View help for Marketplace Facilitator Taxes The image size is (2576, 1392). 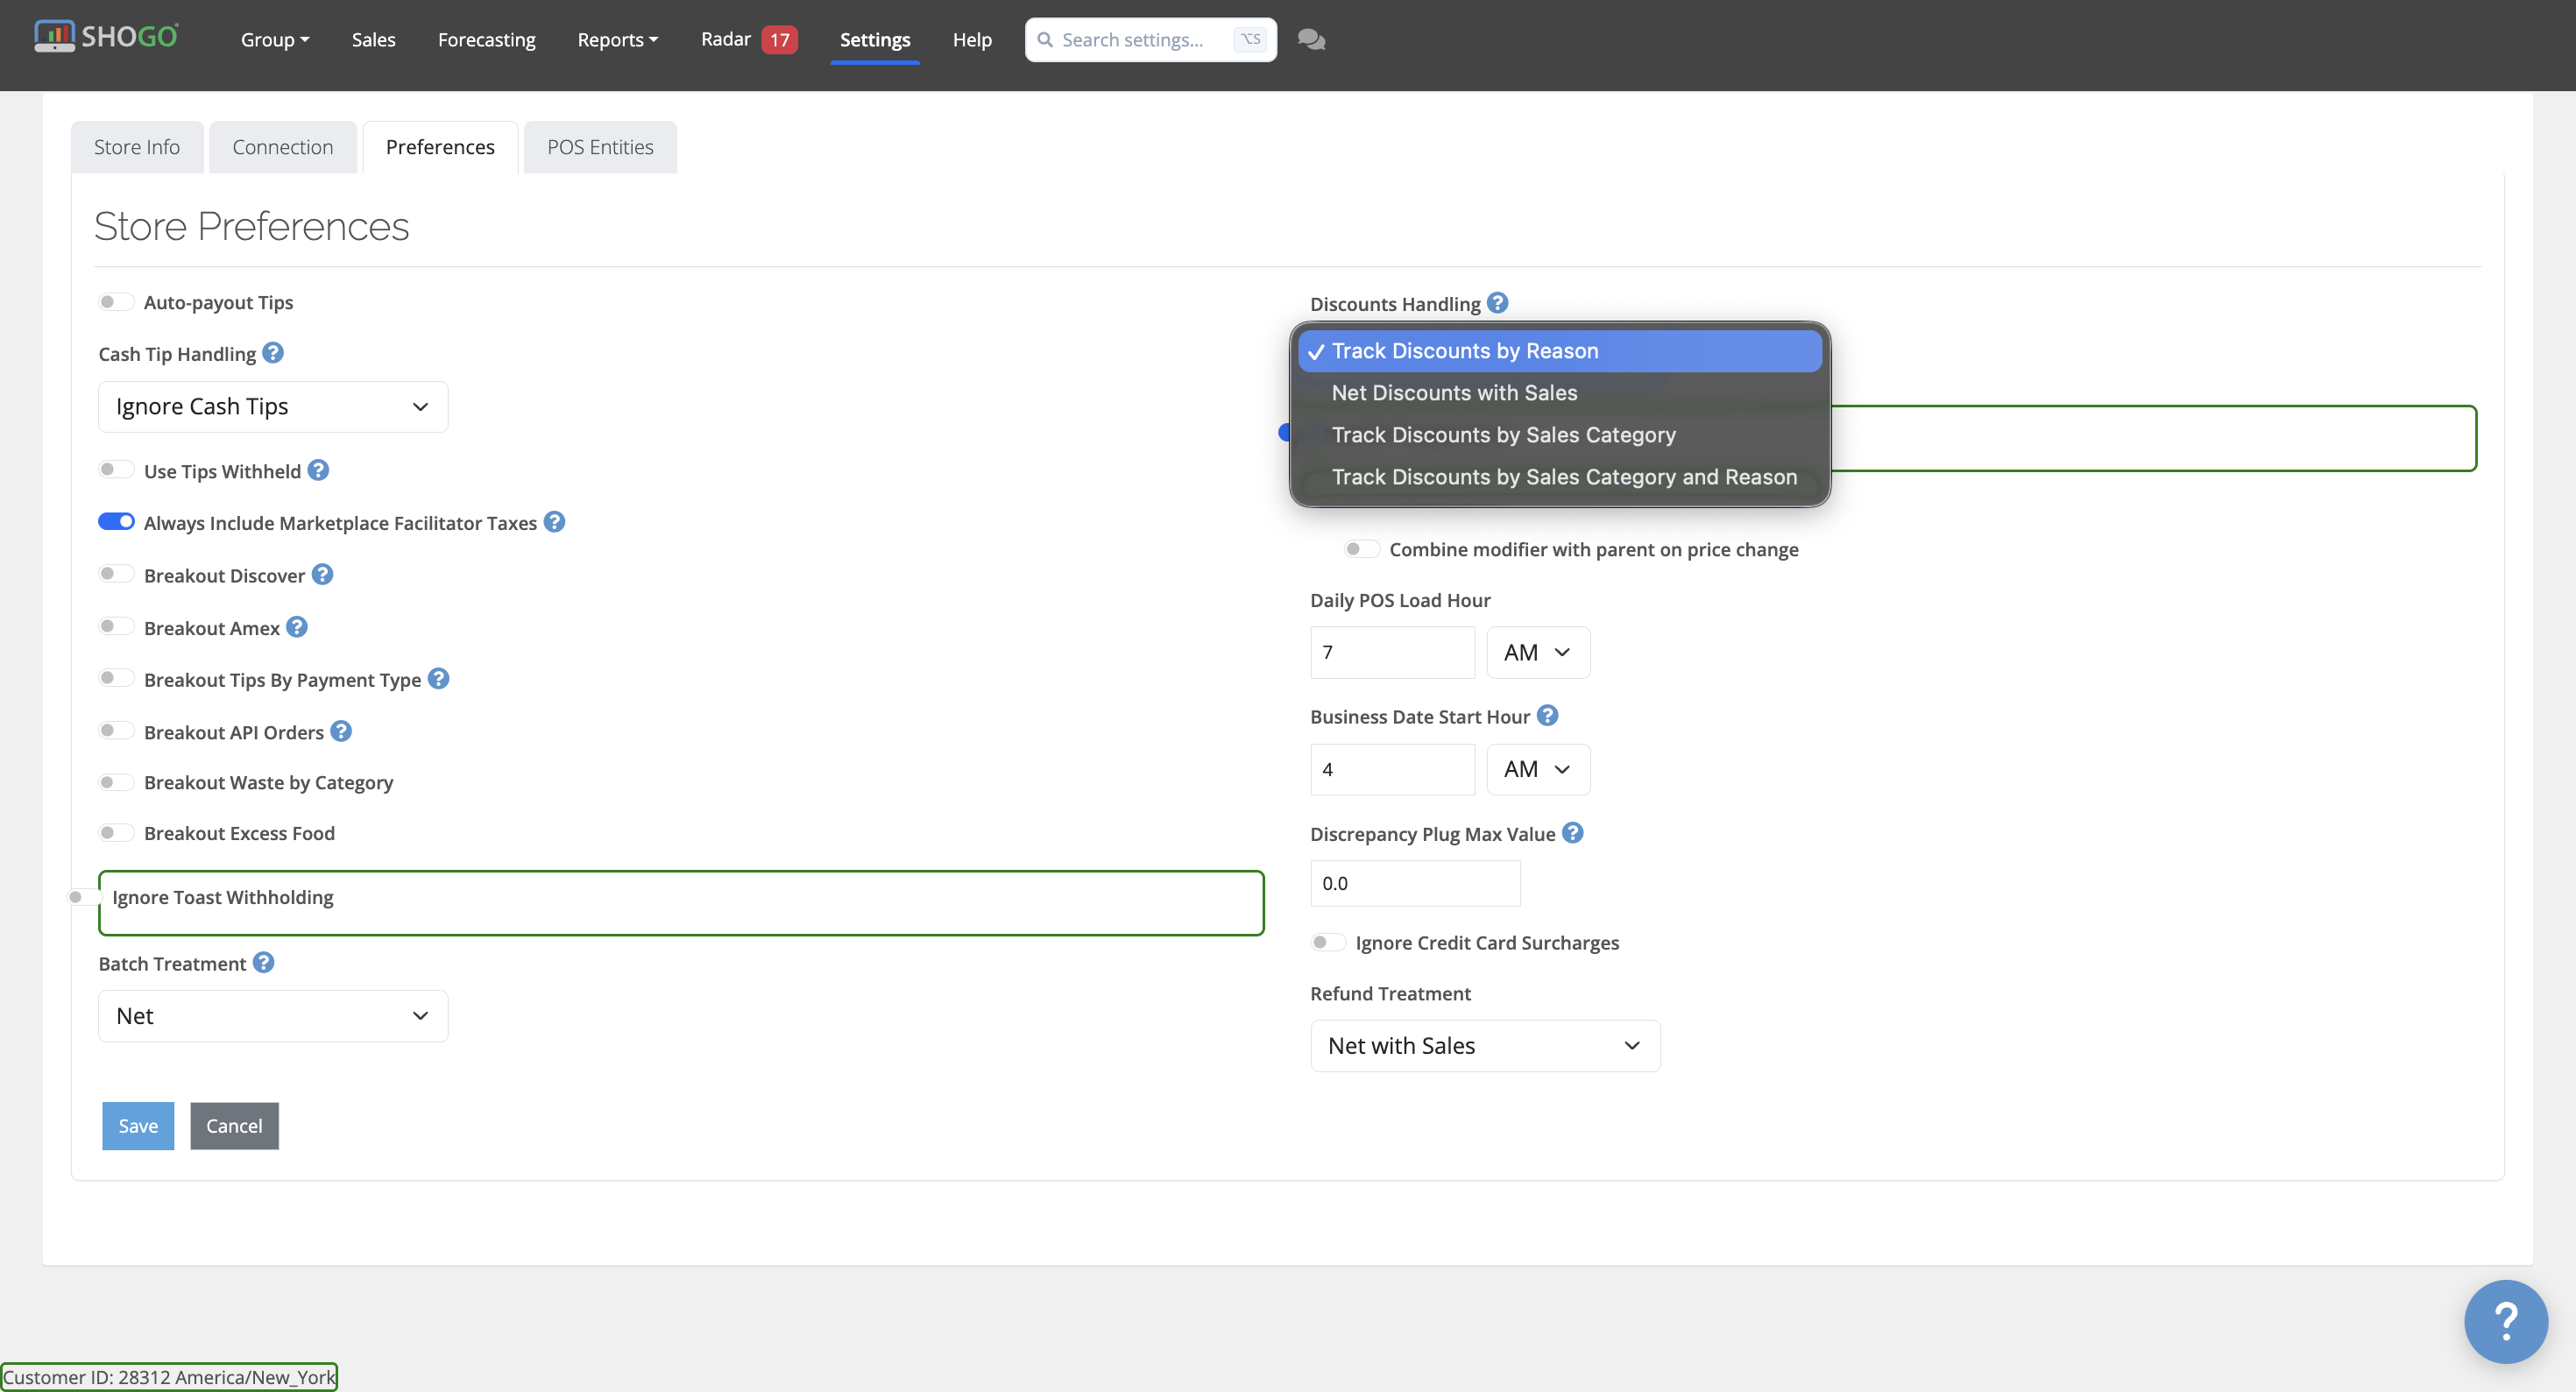click(554, 522)
